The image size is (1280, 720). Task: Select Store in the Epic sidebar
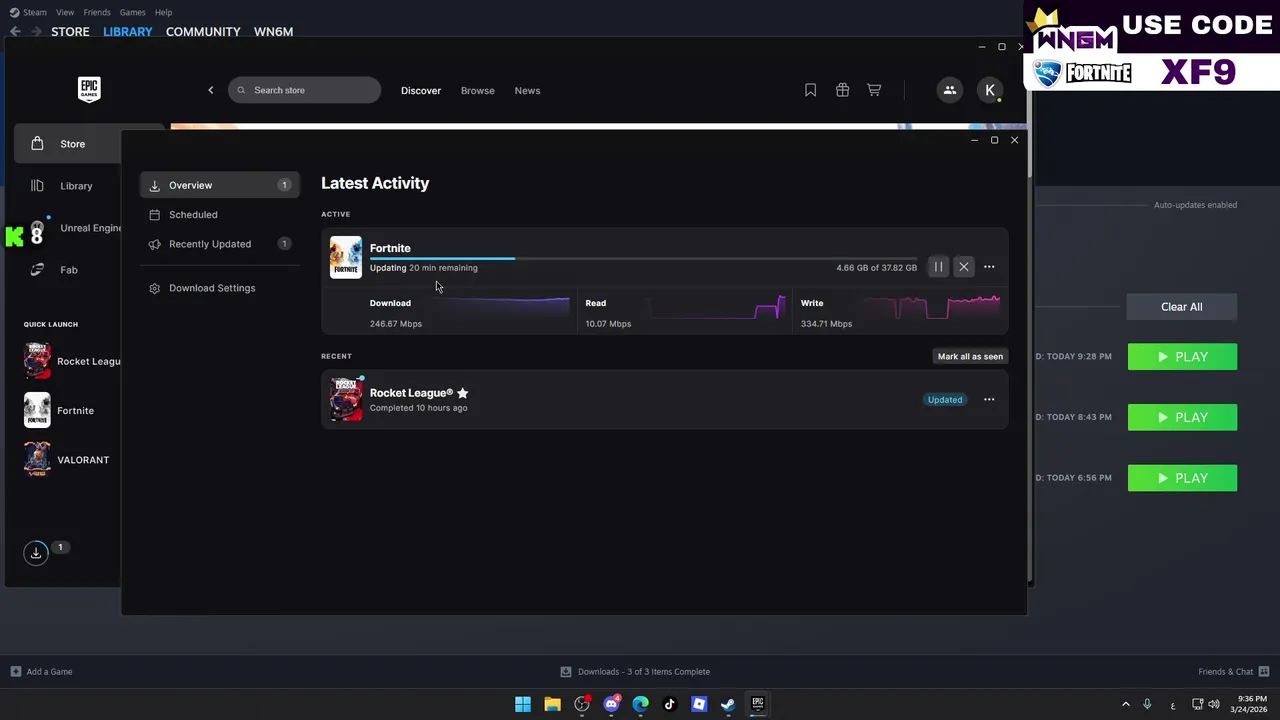coord(68,144)
